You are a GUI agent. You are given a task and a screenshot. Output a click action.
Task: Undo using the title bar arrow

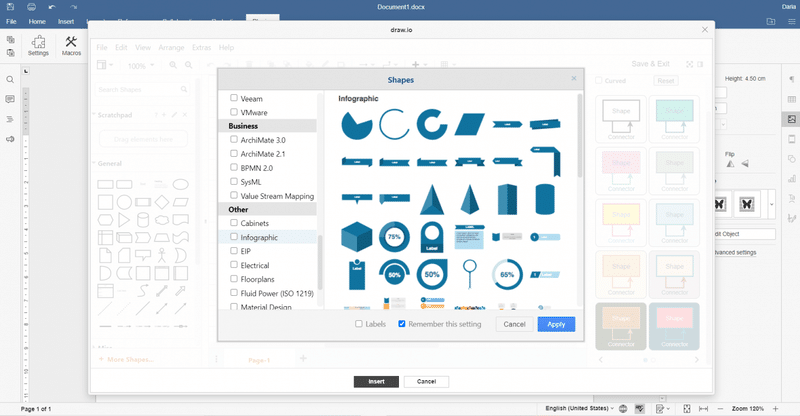[52, 7]
